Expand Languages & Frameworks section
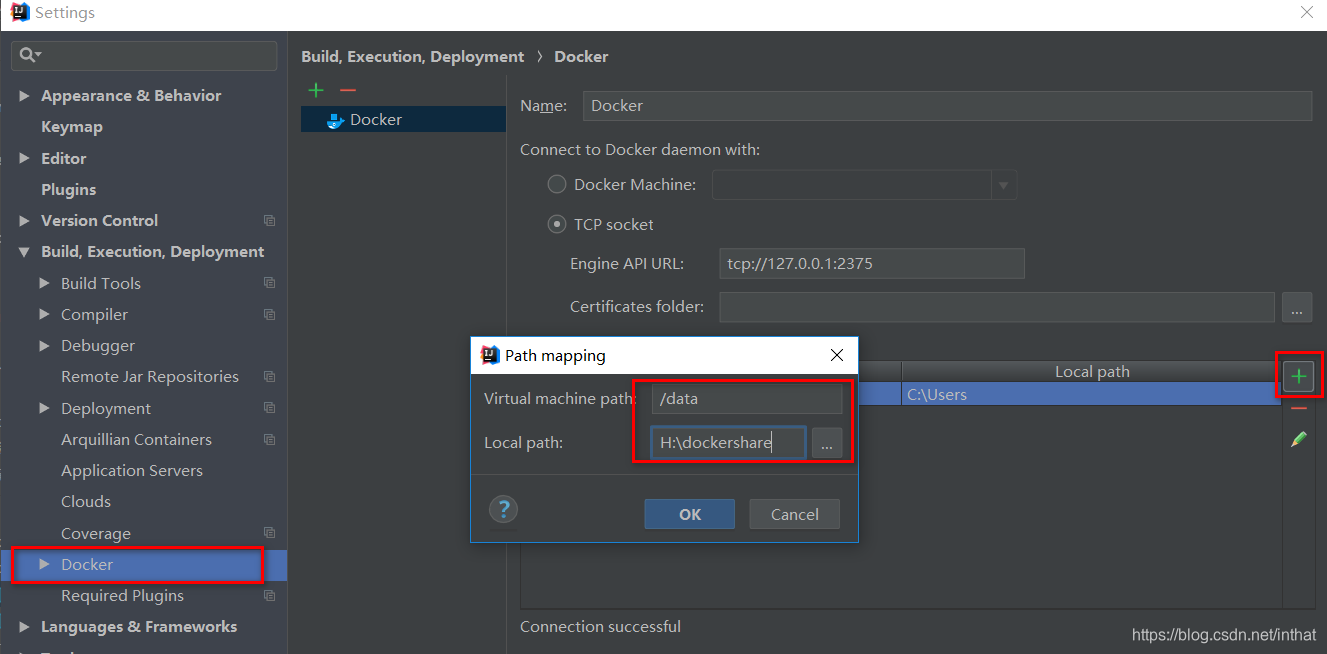The width and height of the screenshot is (1327, 654). pos(25,627)
